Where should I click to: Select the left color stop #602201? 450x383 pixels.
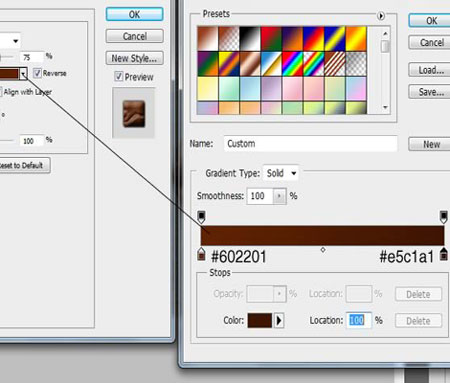(x=201, y=254)
